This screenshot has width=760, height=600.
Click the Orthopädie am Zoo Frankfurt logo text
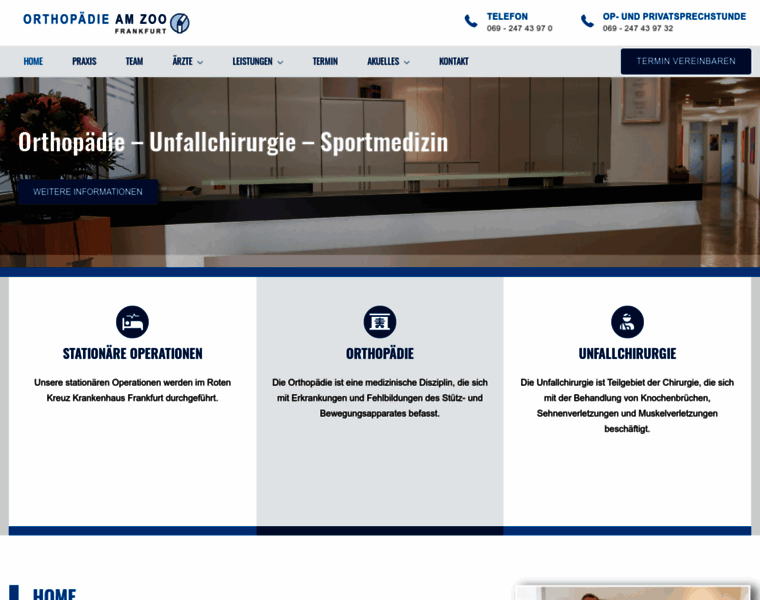(x=95, y=23)
